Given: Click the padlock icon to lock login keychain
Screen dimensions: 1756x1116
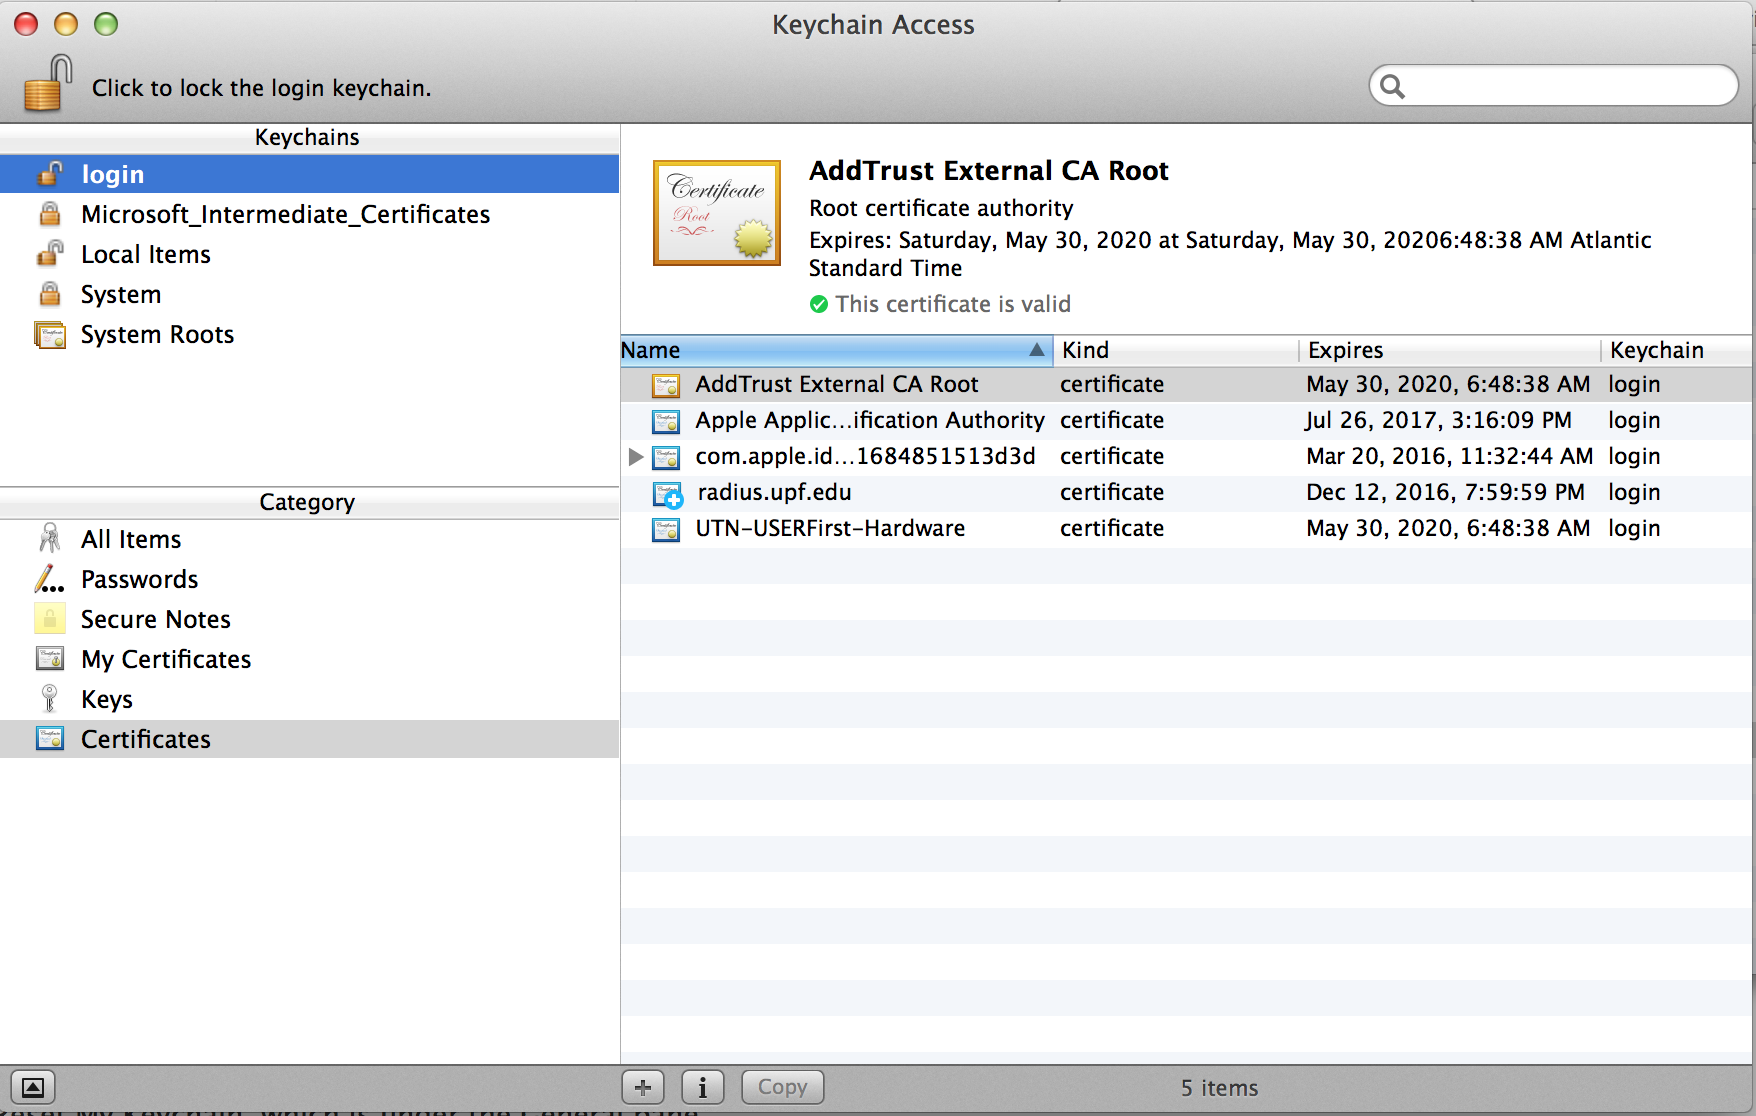Looking at the screenshot, I should [x=47, y=84].
